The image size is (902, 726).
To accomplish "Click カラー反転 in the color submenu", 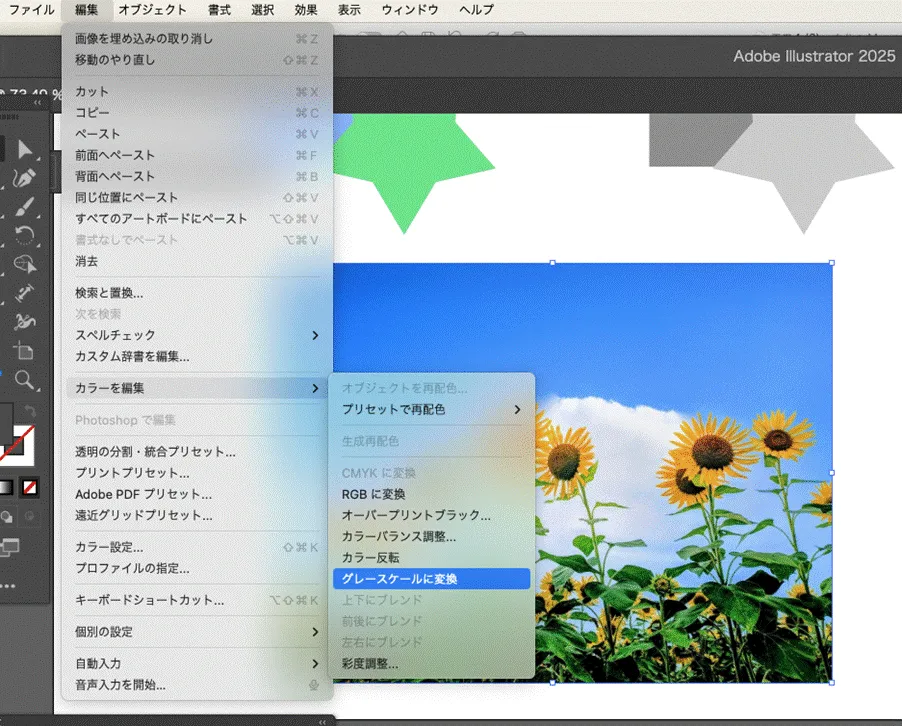I will 371,557.
